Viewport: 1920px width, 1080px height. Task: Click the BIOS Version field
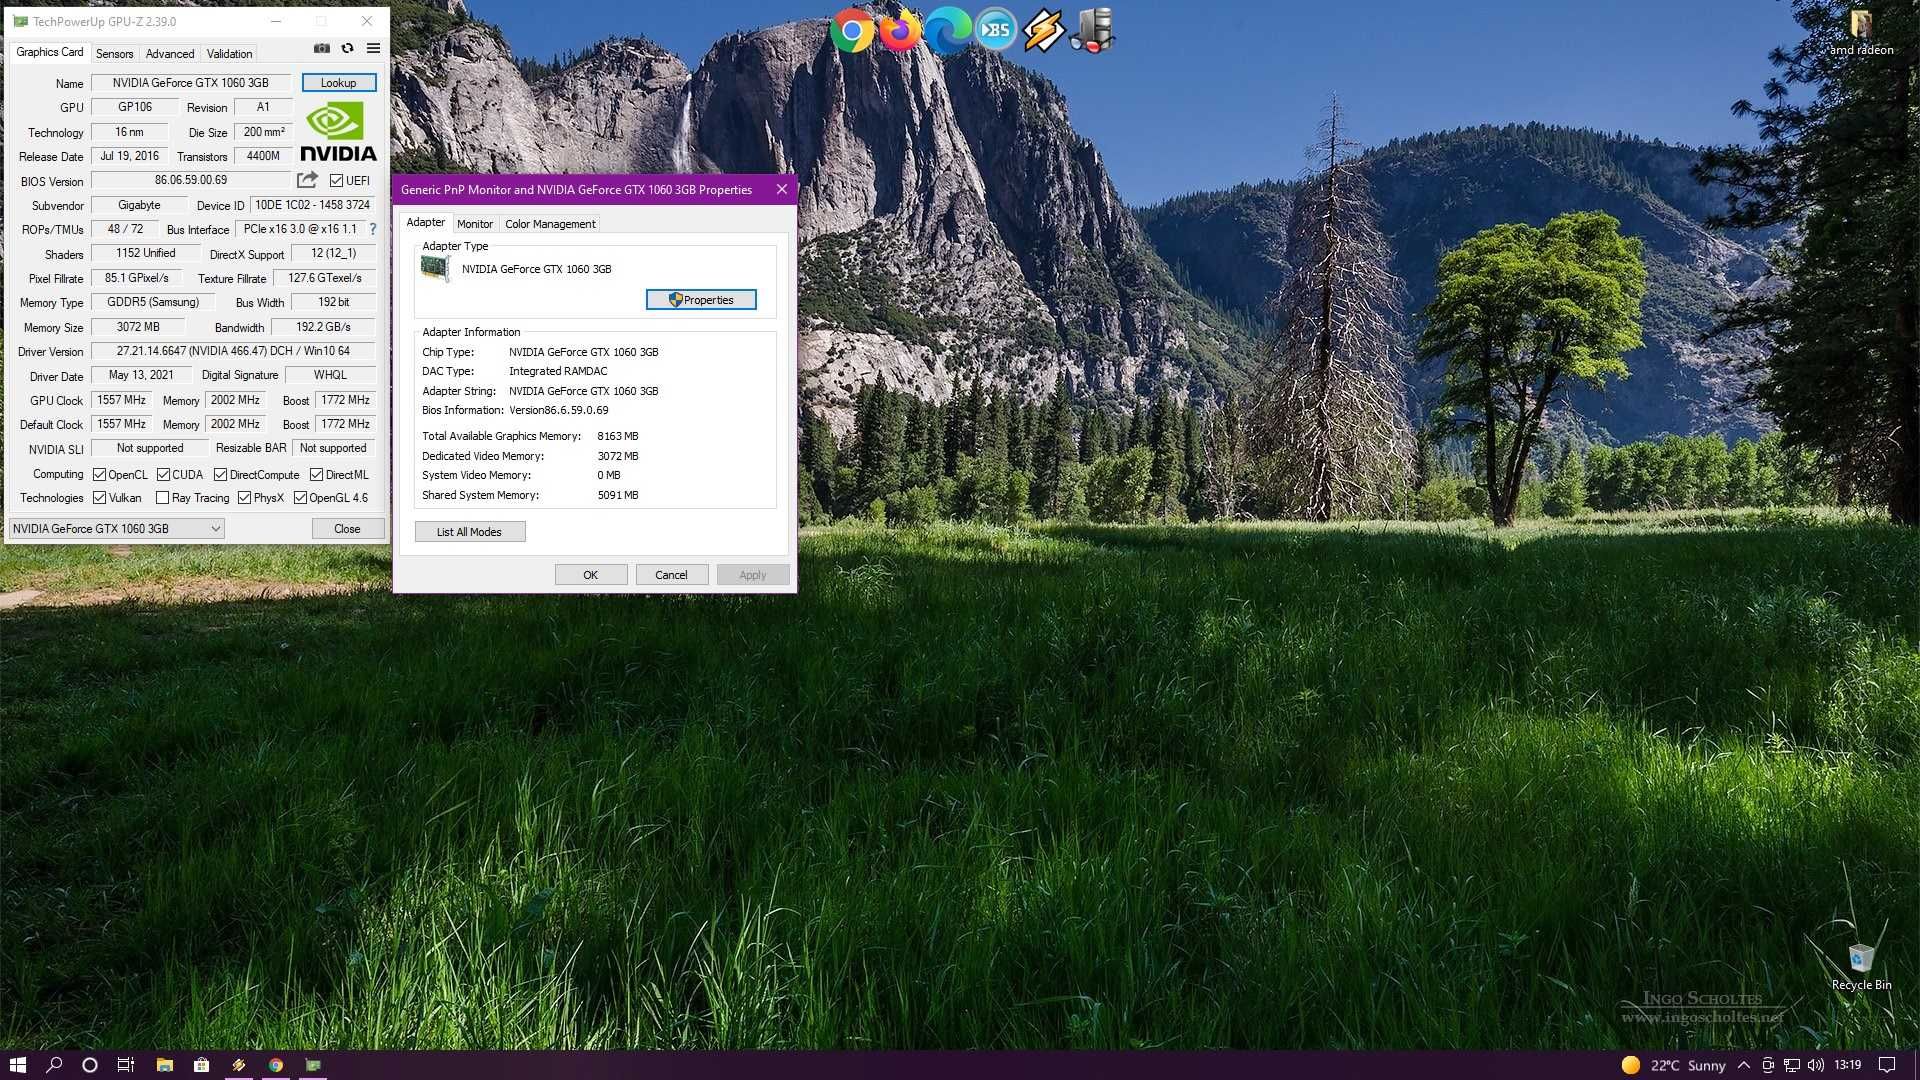point(191,180)
